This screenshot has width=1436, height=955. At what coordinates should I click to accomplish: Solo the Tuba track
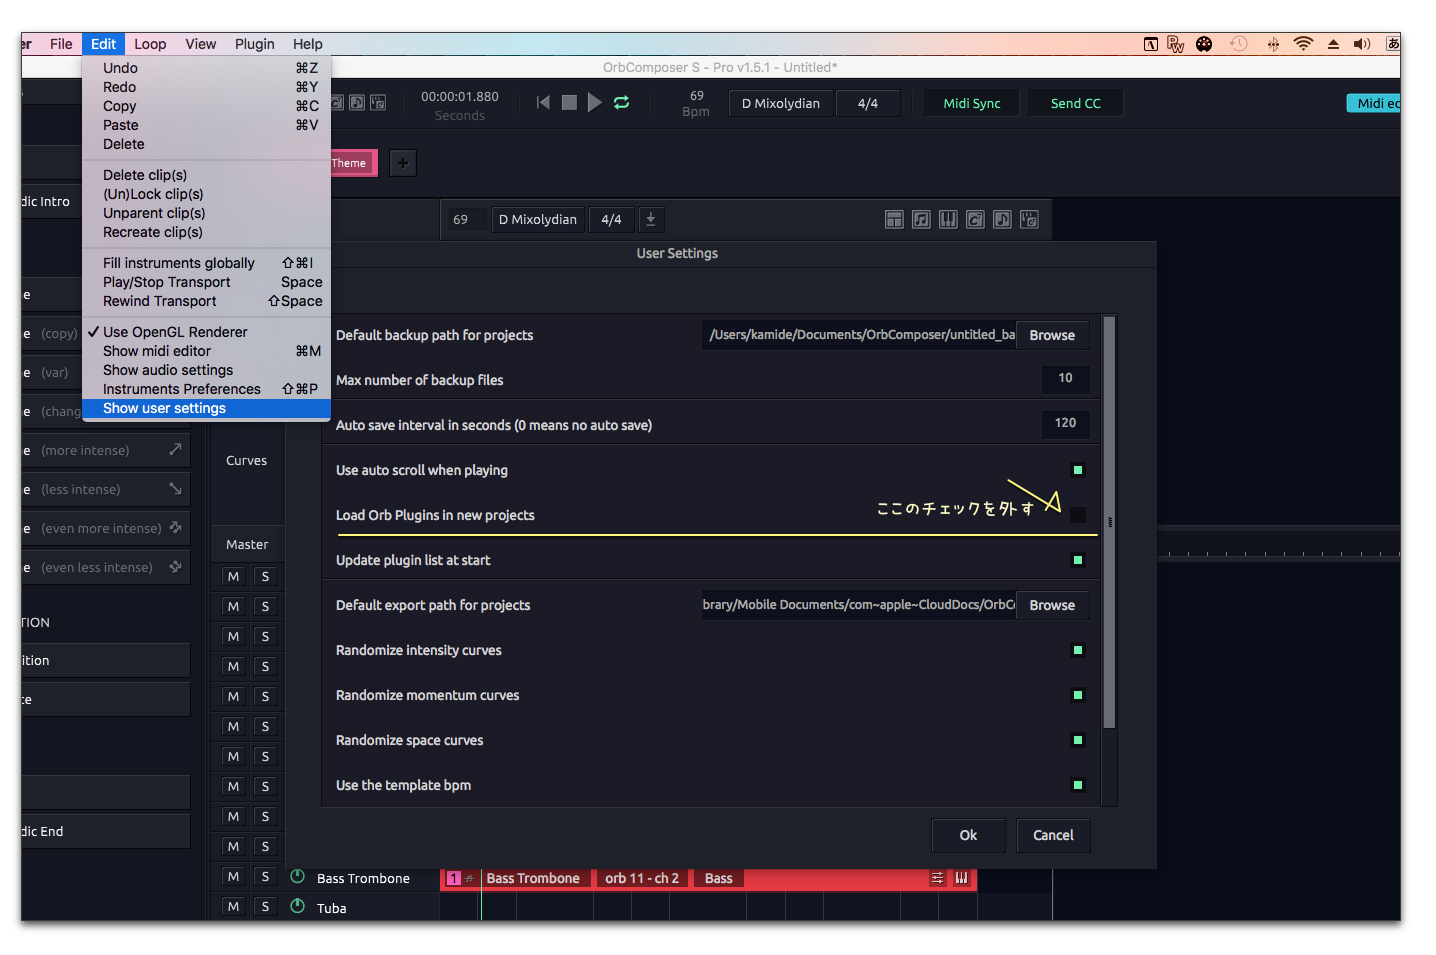tap(265, 907)
